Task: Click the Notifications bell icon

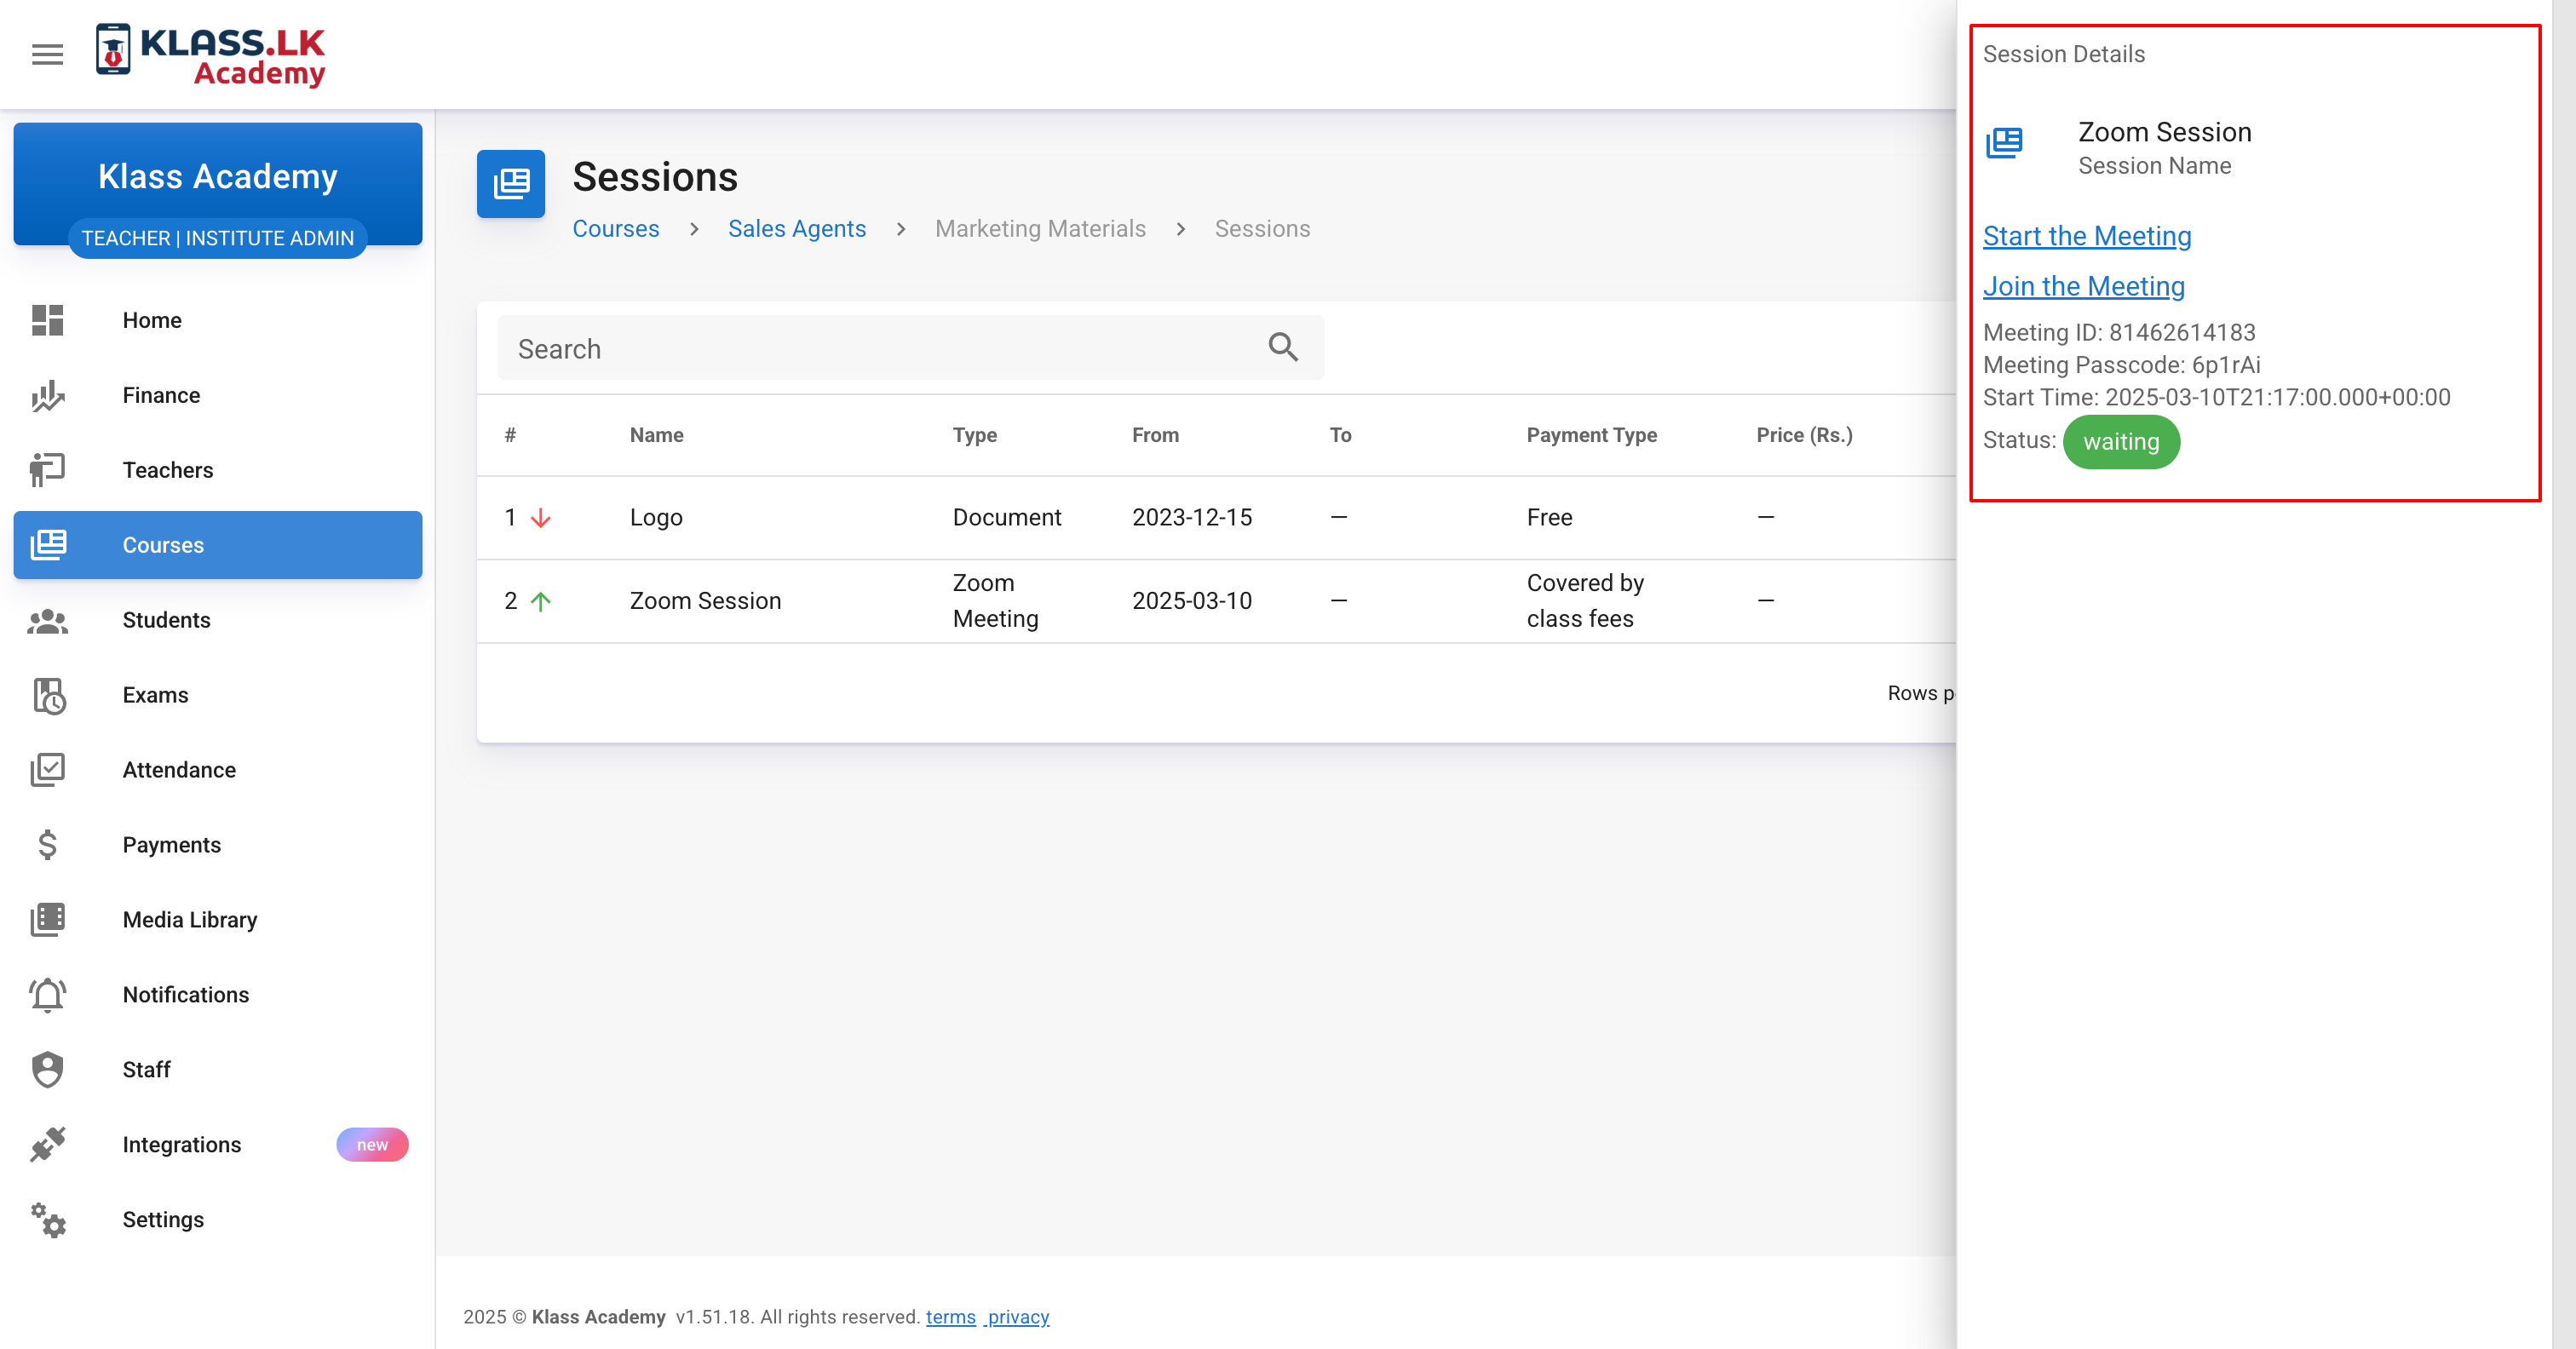Action: tap(47, 995)
